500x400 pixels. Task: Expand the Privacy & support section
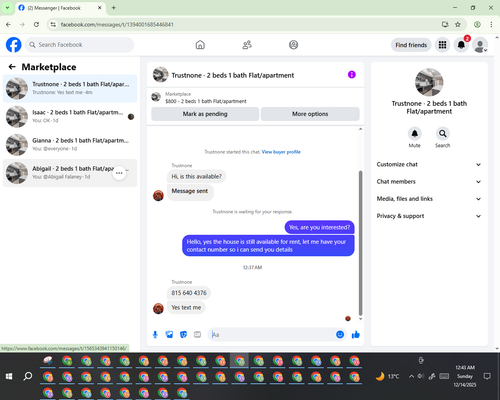pyautogui.click(x=429, y=216)
